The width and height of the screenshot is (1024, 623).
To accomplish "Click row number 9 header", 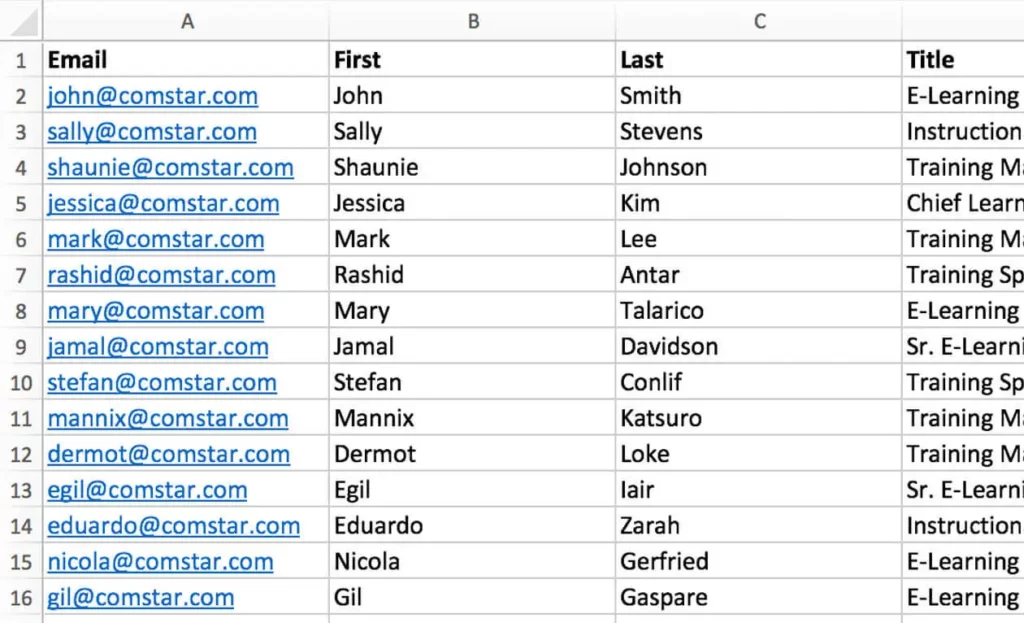I will point(22,347).
